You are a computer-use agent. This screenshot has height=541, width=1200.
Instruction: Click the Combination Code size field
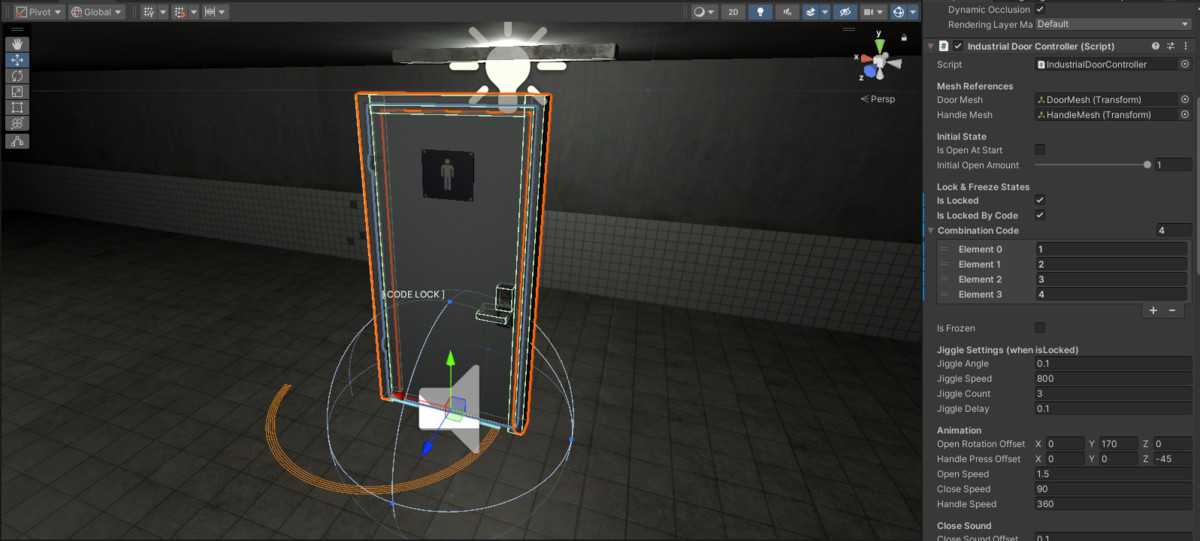[x=1173, y=230]
